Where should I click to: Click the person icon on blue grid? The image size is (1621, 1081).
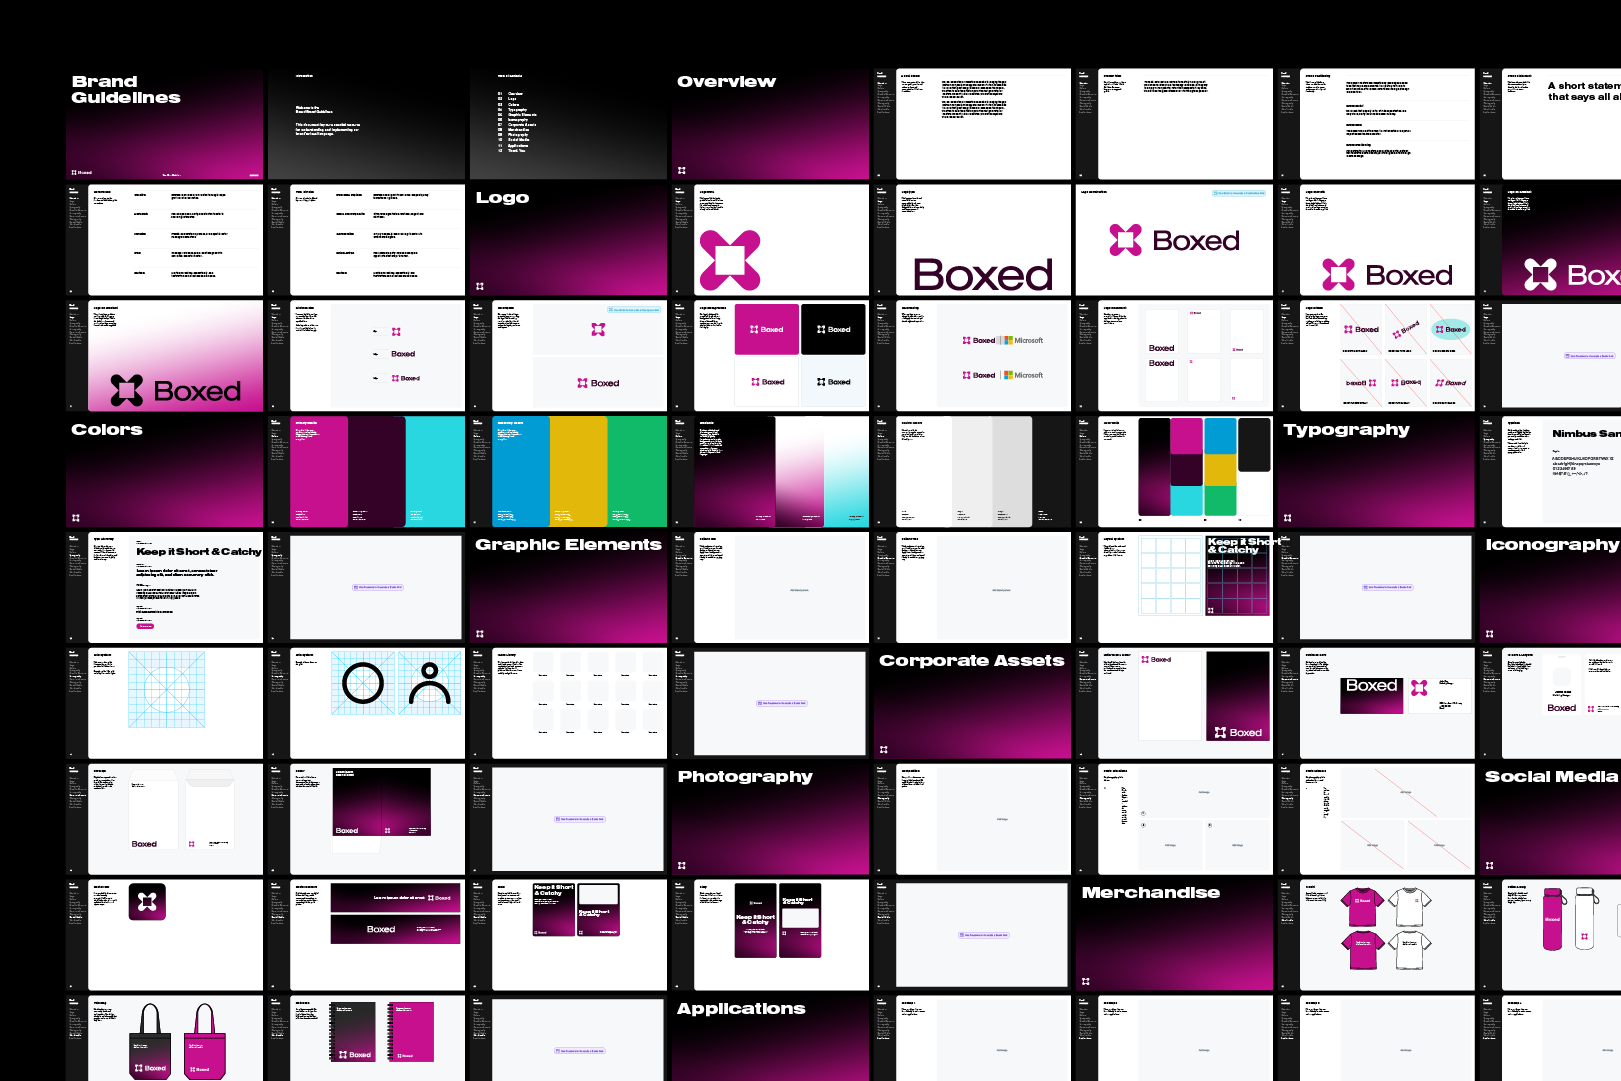pyautogui.click(x=430, y=685)
